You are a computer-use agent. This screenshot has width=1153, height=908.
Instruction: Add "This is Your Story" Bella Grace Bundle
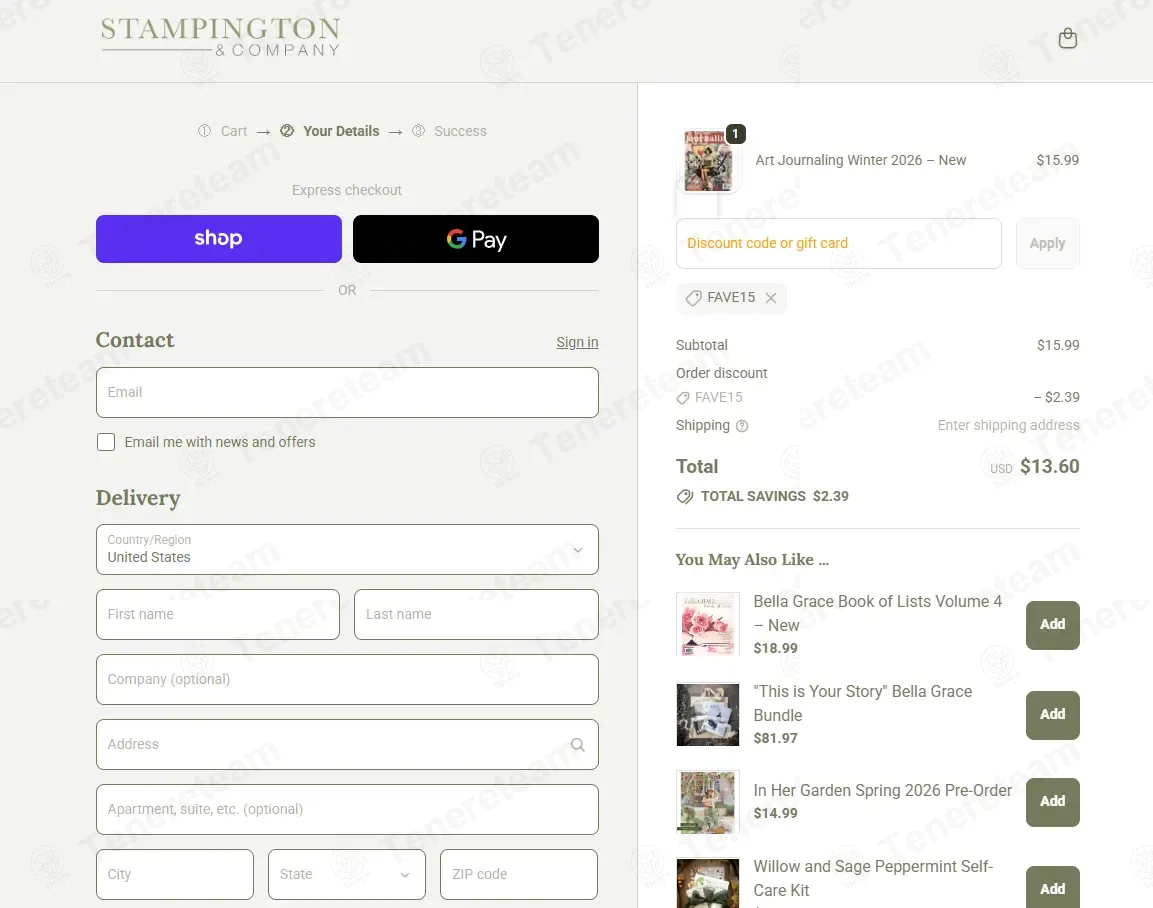pyautogui.click(x=1052, y=715)
